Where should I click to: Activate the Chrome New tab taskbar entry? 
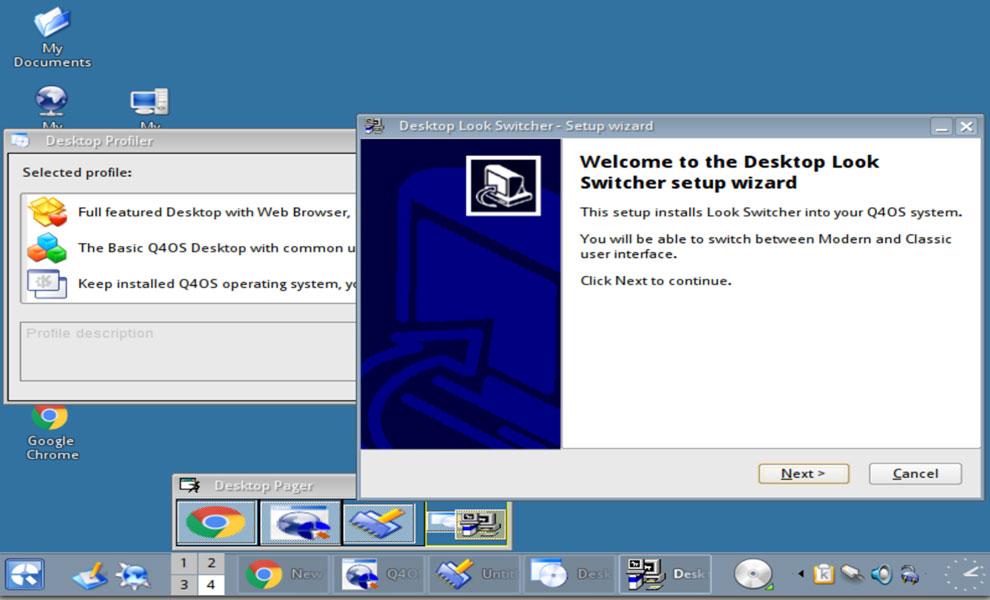(x=283, y=574)
